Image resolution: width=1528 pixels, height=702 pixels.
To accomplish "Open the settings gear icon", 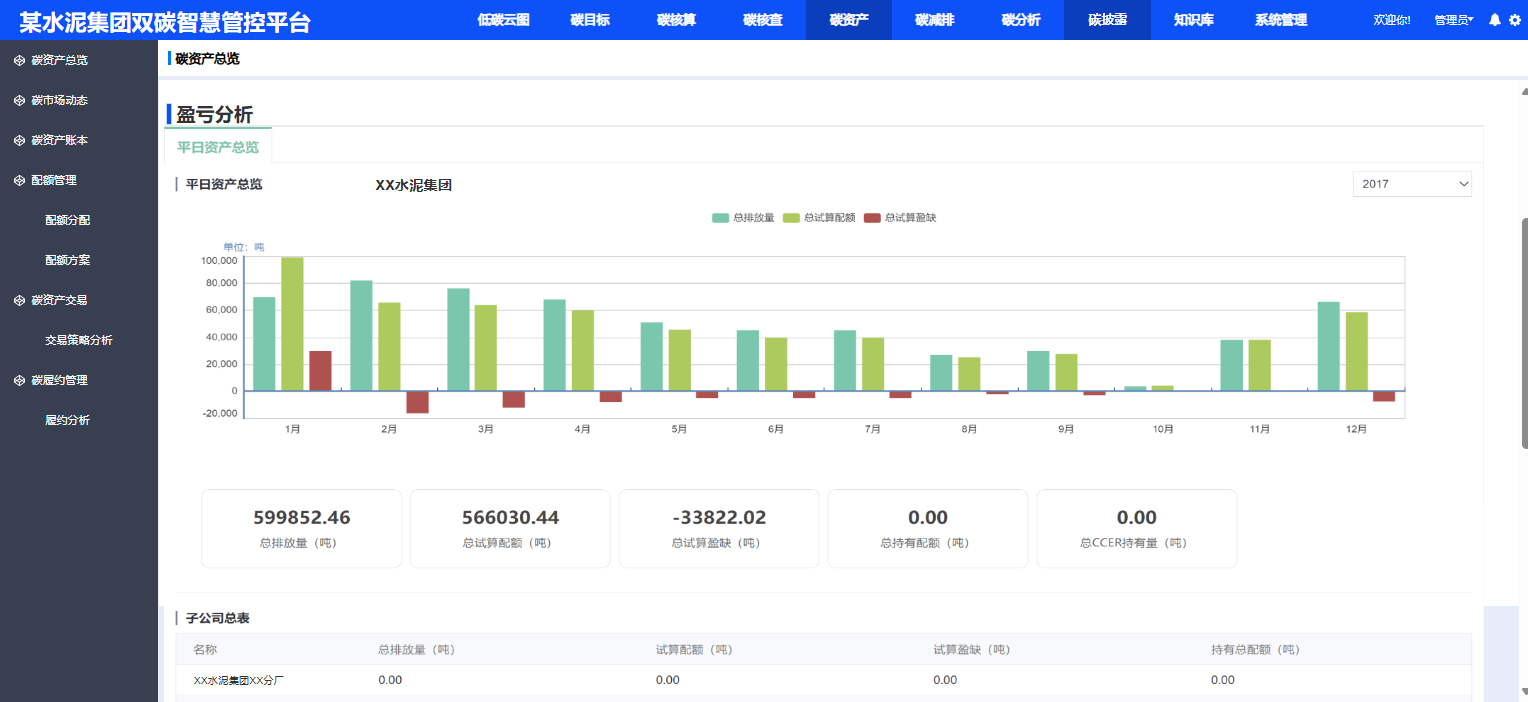I will 1514,20.
